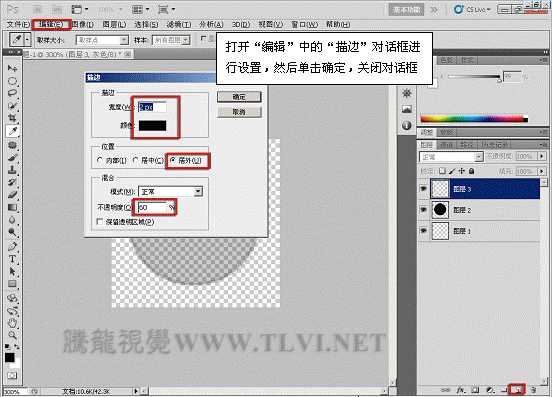Screen dimensions: 552x397
Task: Select the Brush tool
Action: 12,157
